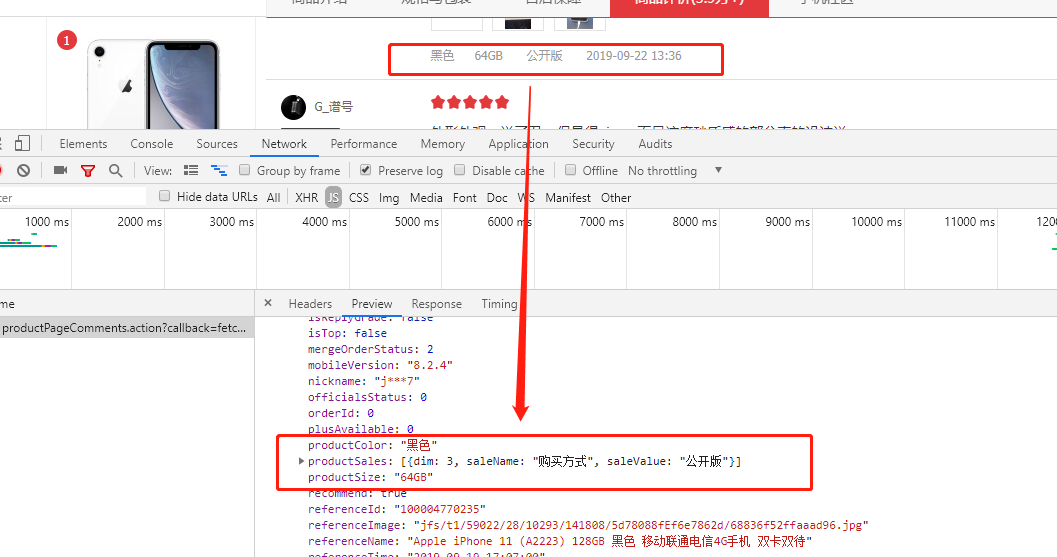Open the Security panel tab
This screenshot has width=1057, height=557.
coord(593,144)
